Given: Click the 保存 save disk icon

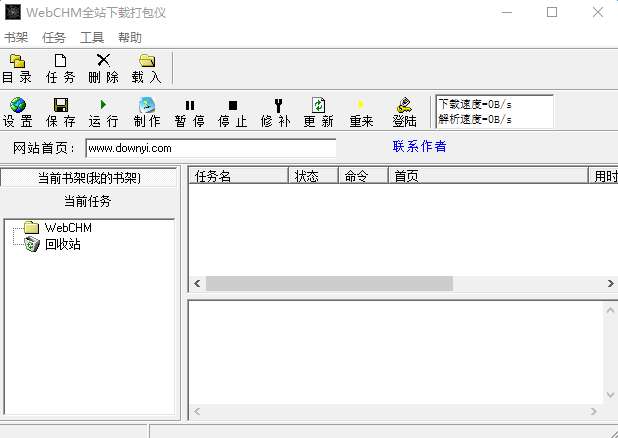Looking at the screenshot, I should pos(61,105).
